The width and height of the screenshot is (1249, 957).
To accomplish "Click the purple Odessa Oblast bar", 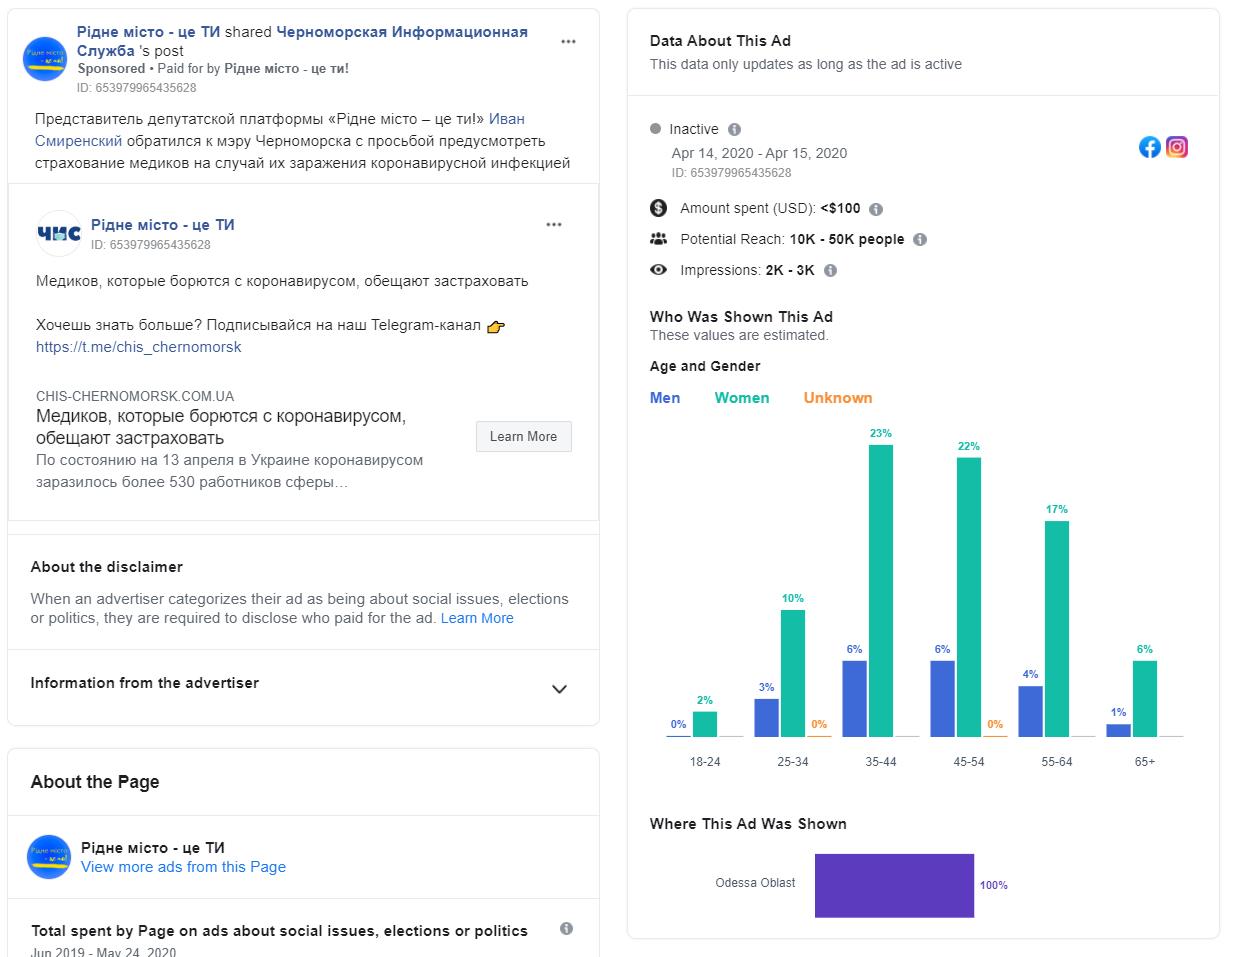I will [x=894, y=885].
